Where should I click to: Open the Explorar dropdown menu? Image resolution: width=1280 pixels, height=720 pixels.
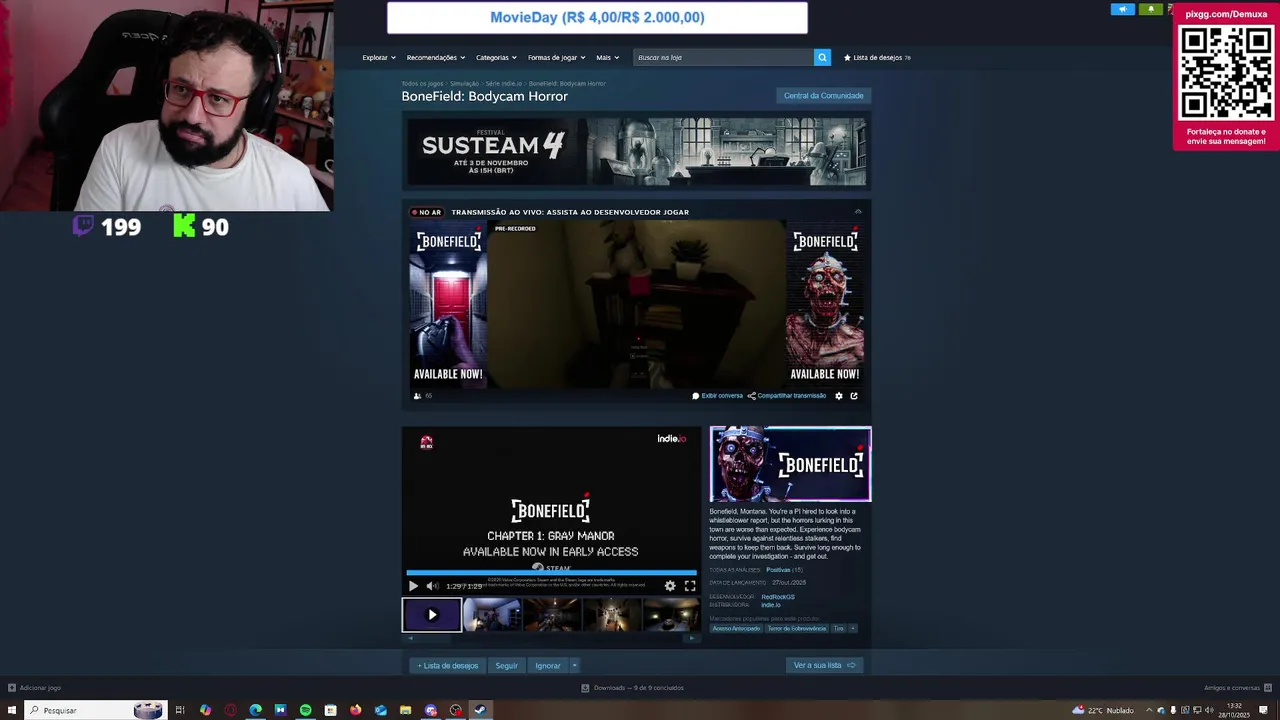(379, 57)
